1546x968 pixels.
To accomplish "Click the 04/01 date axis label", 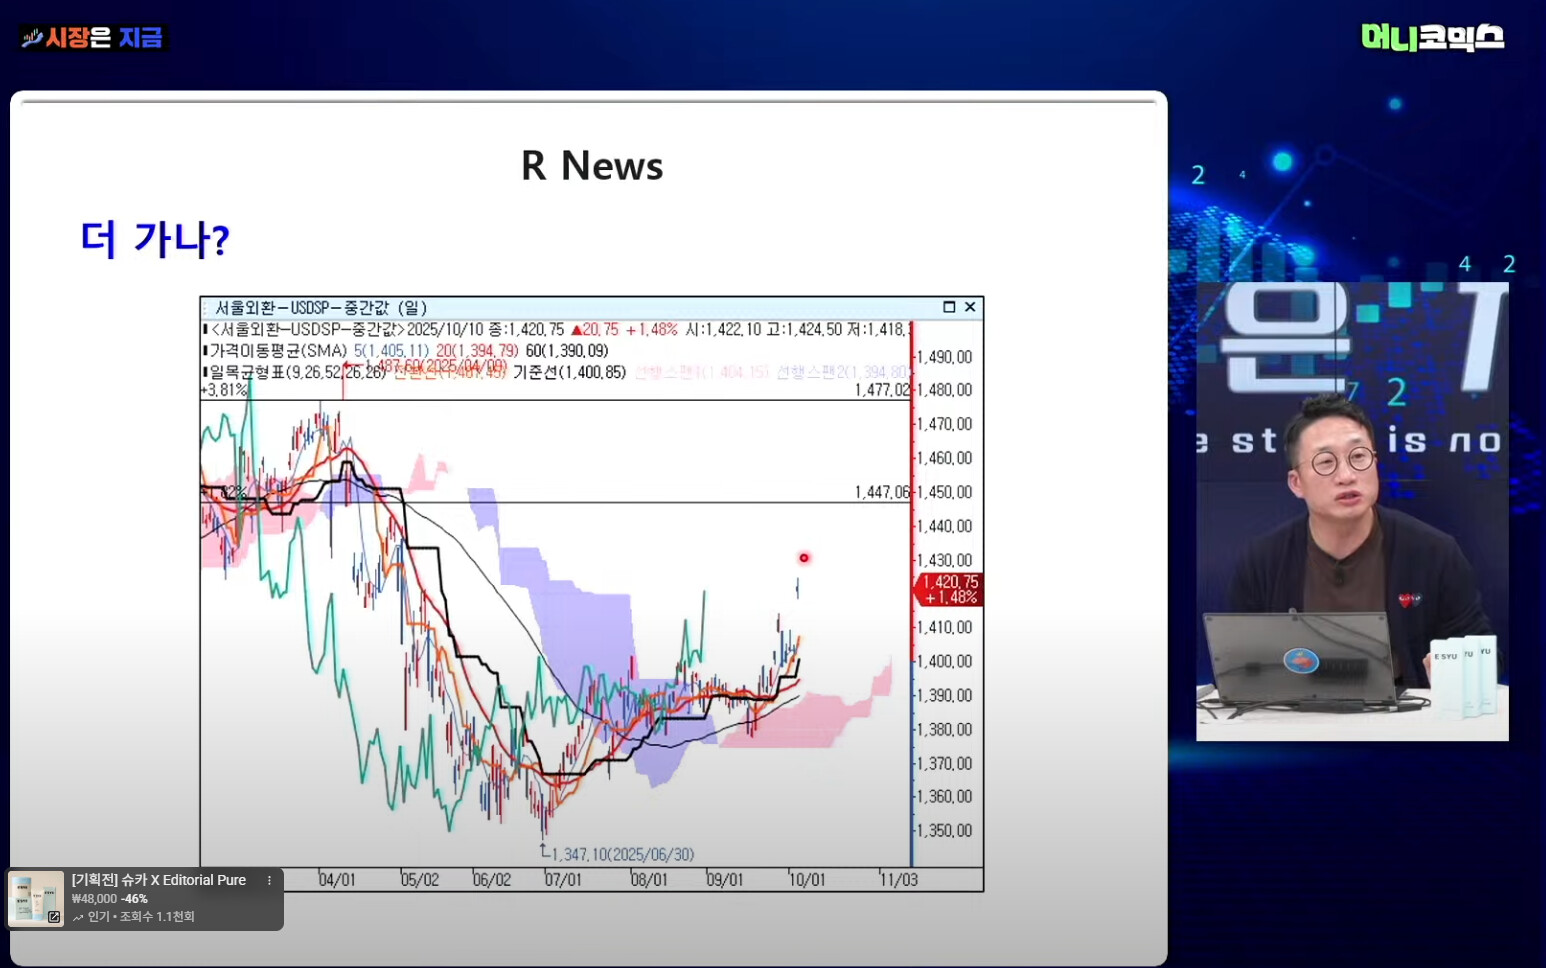I will point(337,880).
